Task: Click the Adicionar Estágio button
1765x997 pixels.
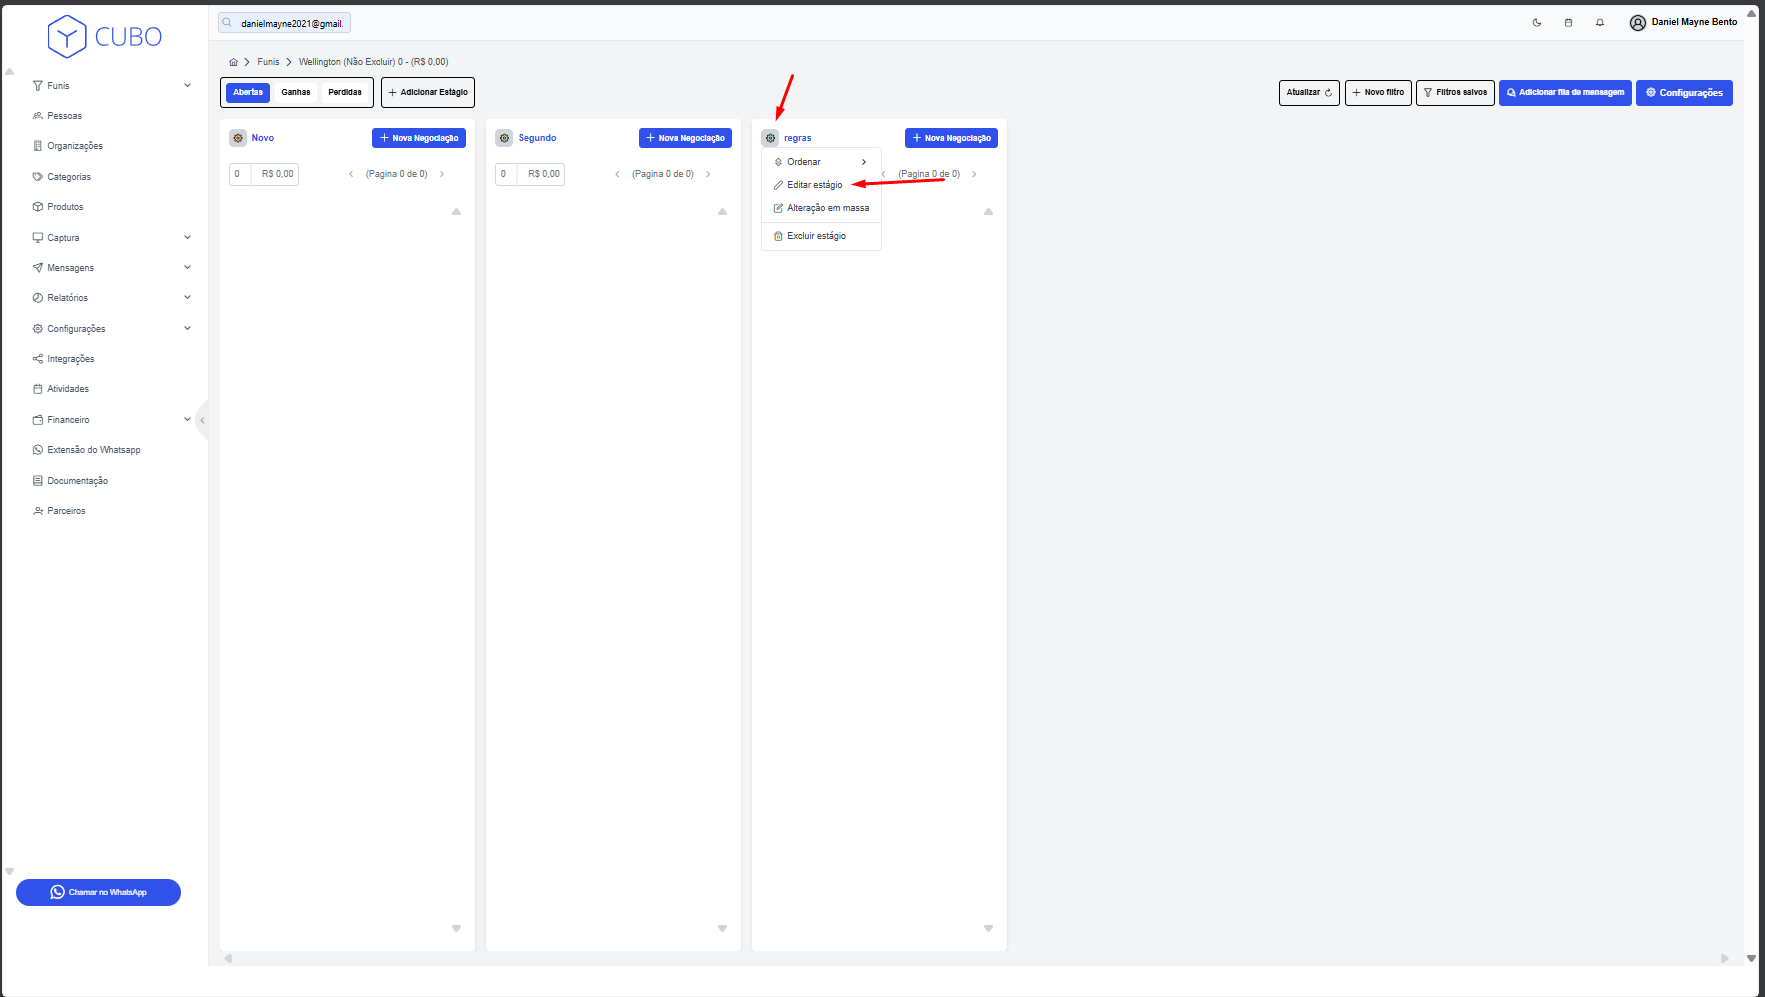Action: coord(428,92)
